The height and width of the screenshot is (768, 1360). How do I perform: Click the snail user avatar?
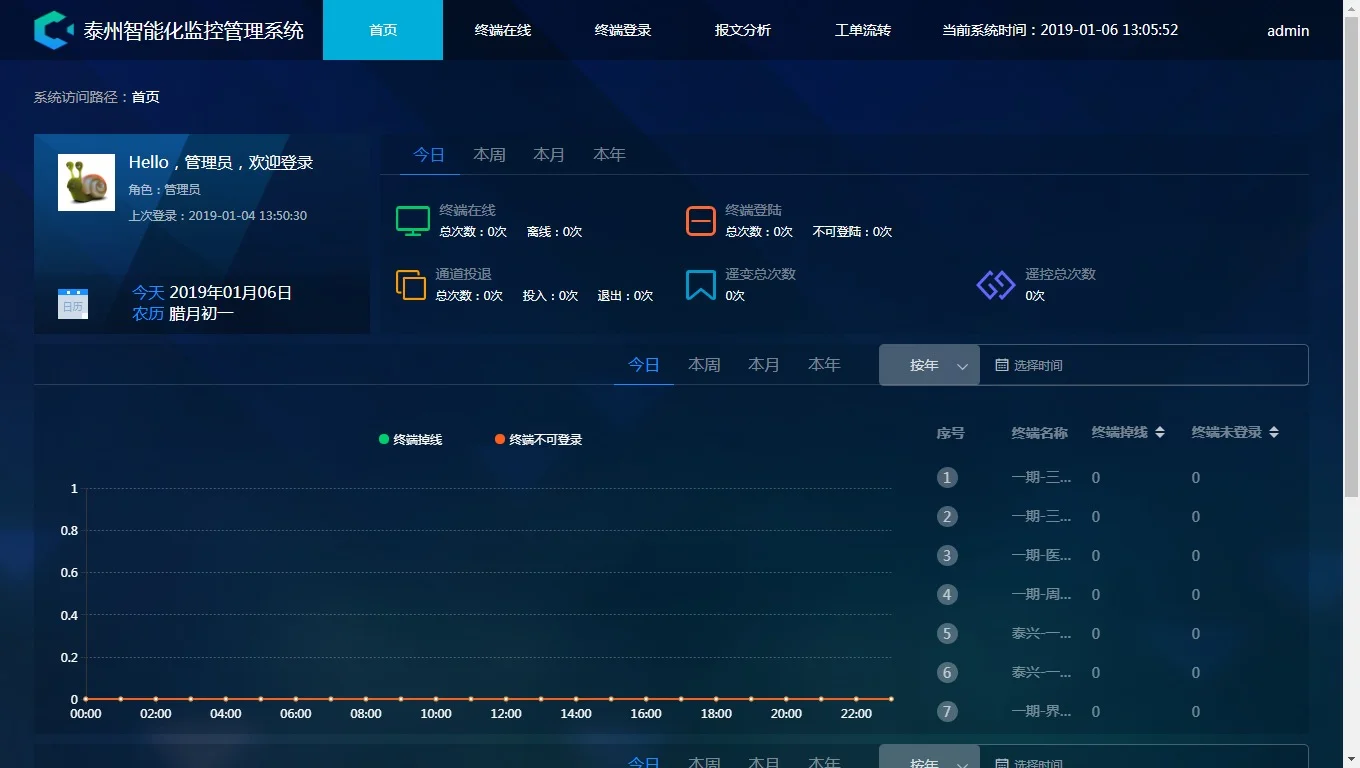[86, 182]
